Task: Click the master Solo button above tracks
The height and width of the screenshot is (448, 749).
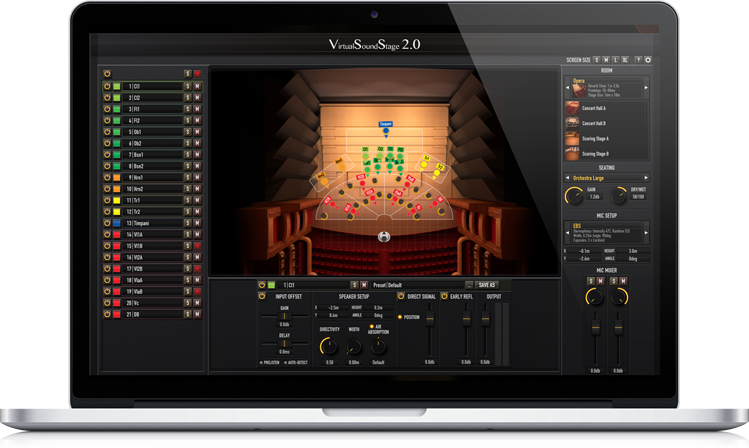Action: pyautogui.click(x=188, y=74)
